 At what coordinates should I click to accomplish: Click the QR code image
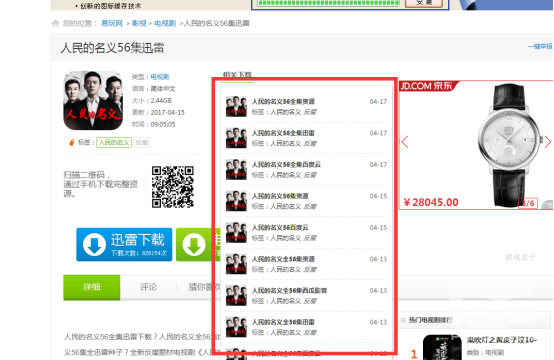coord(173,187)
